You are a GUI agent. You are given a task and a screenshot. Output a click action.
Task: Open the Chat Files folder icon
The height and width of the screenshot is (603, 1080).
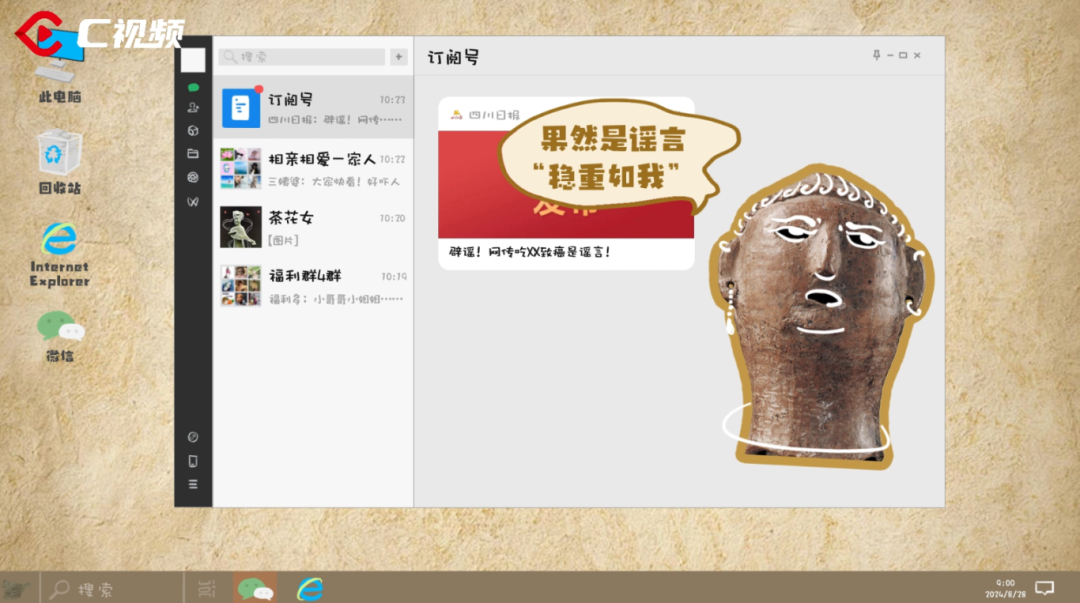tap(193, 153)
